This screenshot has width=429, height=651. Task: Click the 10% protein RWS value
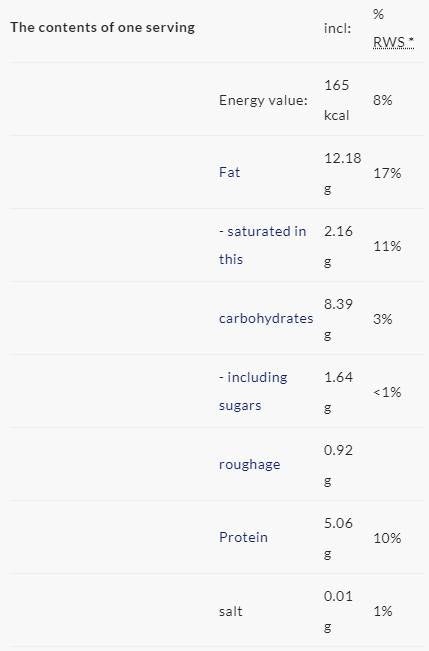(387, 538)
